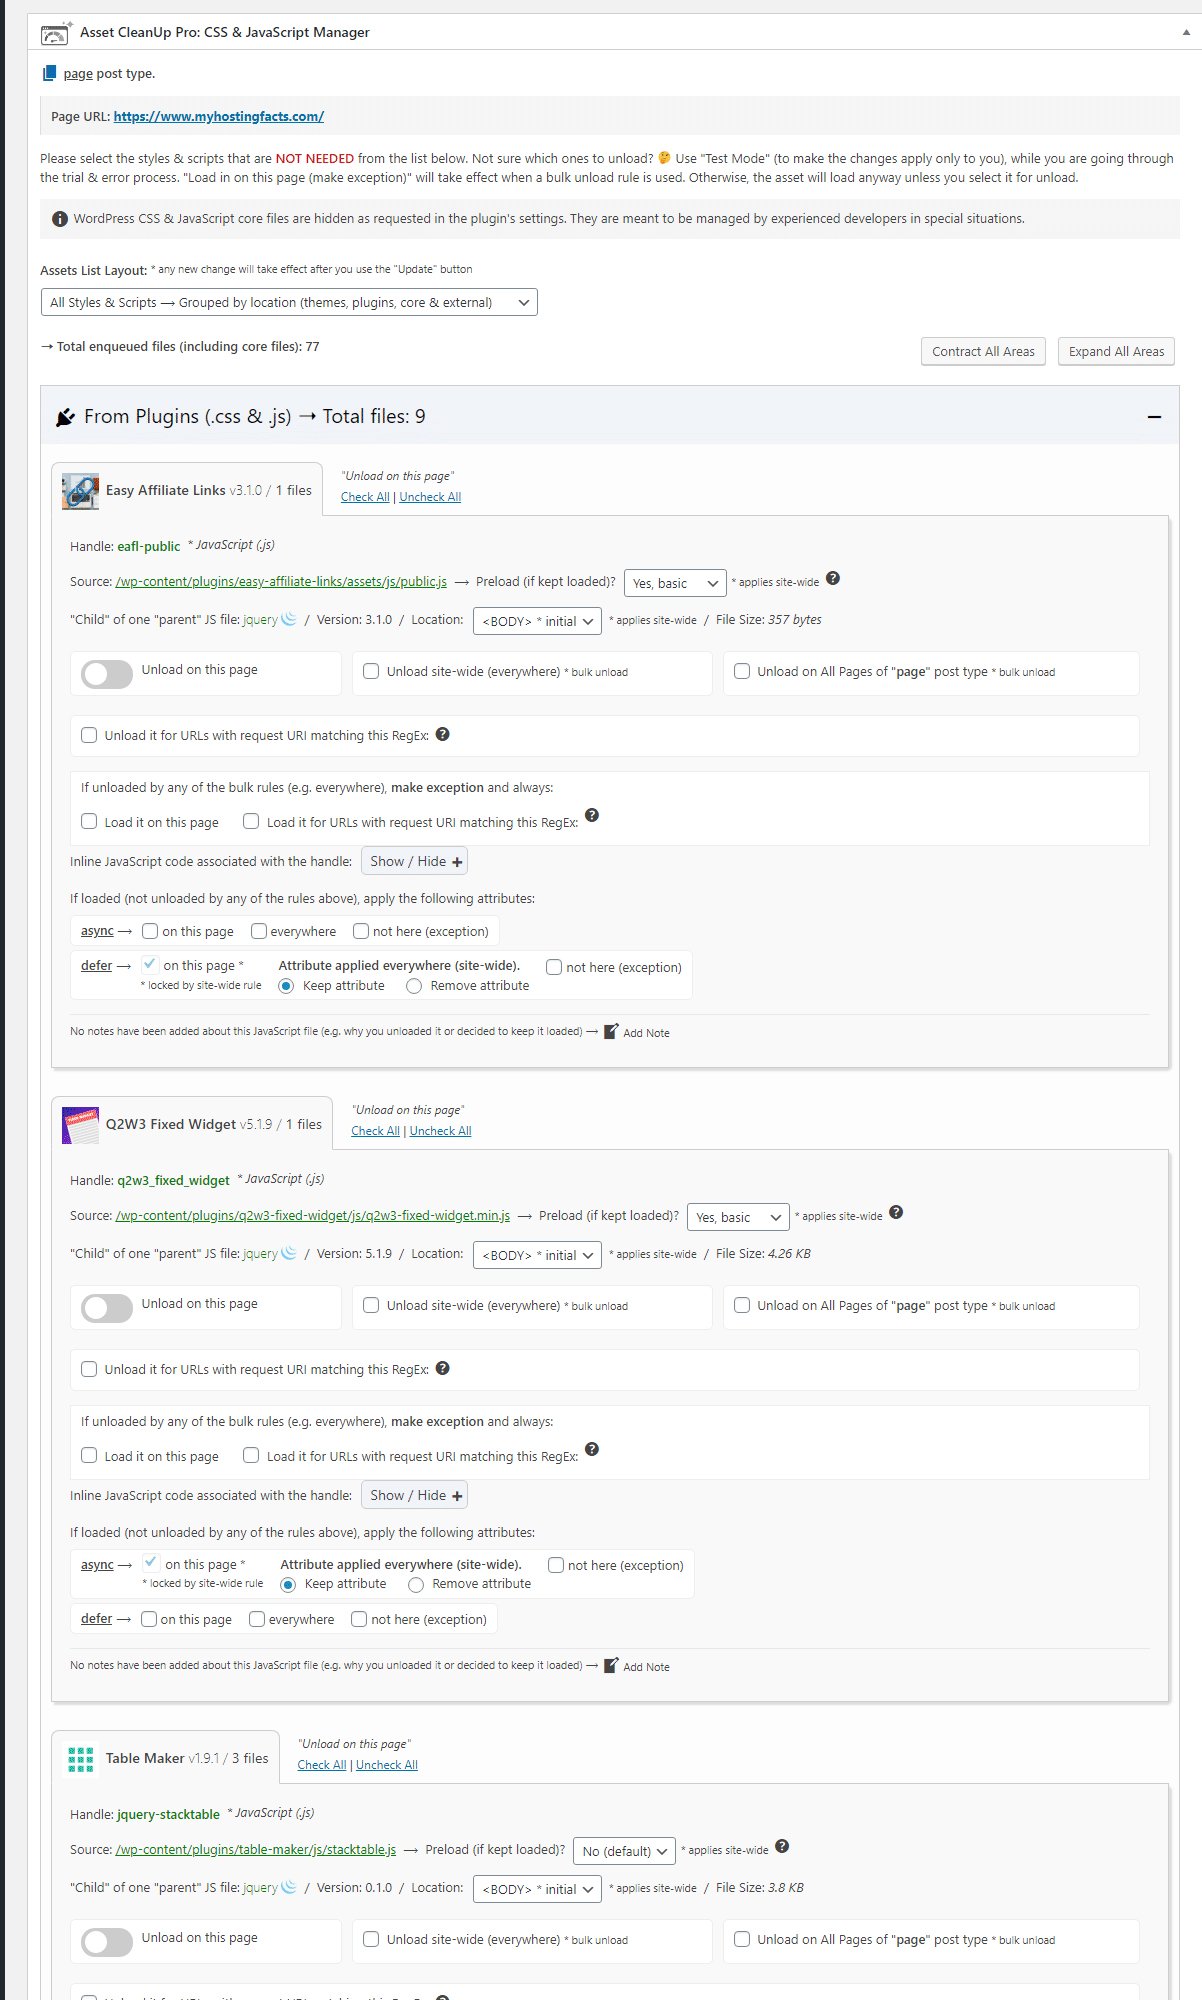Open the Assets List Layout dropdown
This screenshot has height=2000, width=1202.
click(289, 302)
